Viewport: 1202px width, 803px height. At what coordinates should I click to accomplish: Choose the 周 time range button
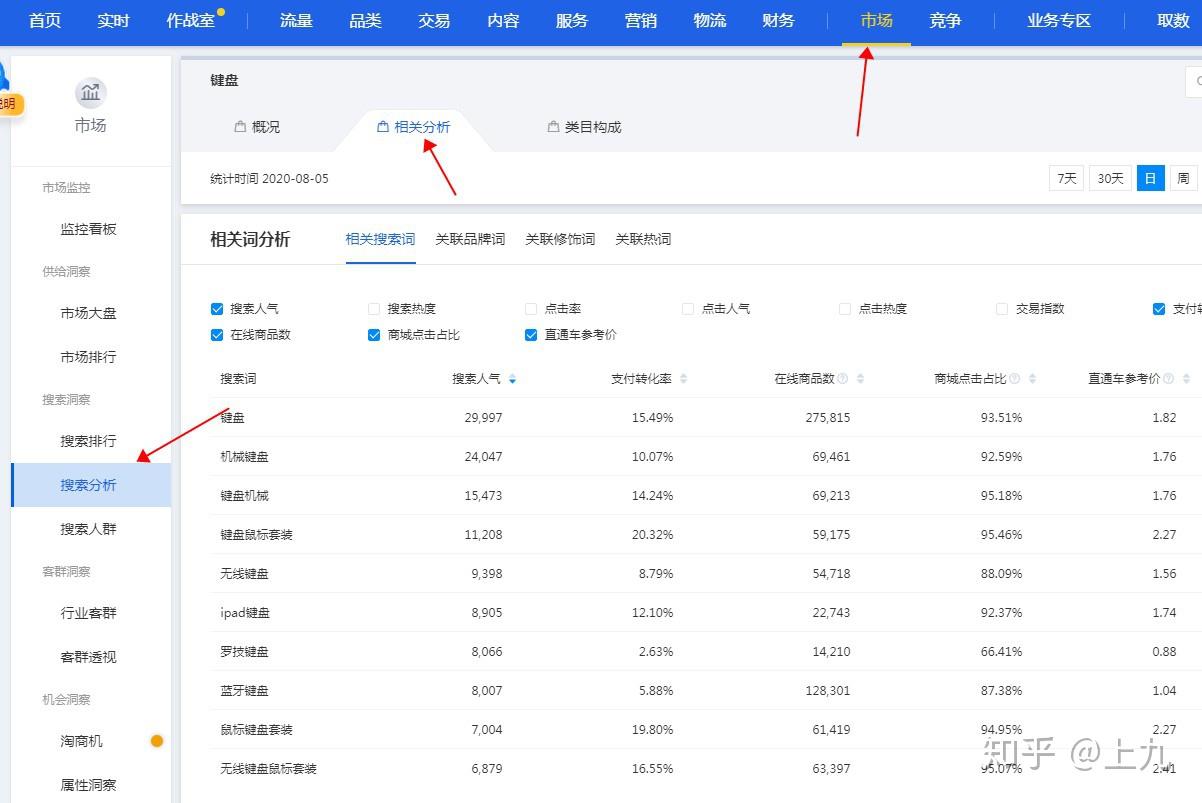(x=1184, y=178)
